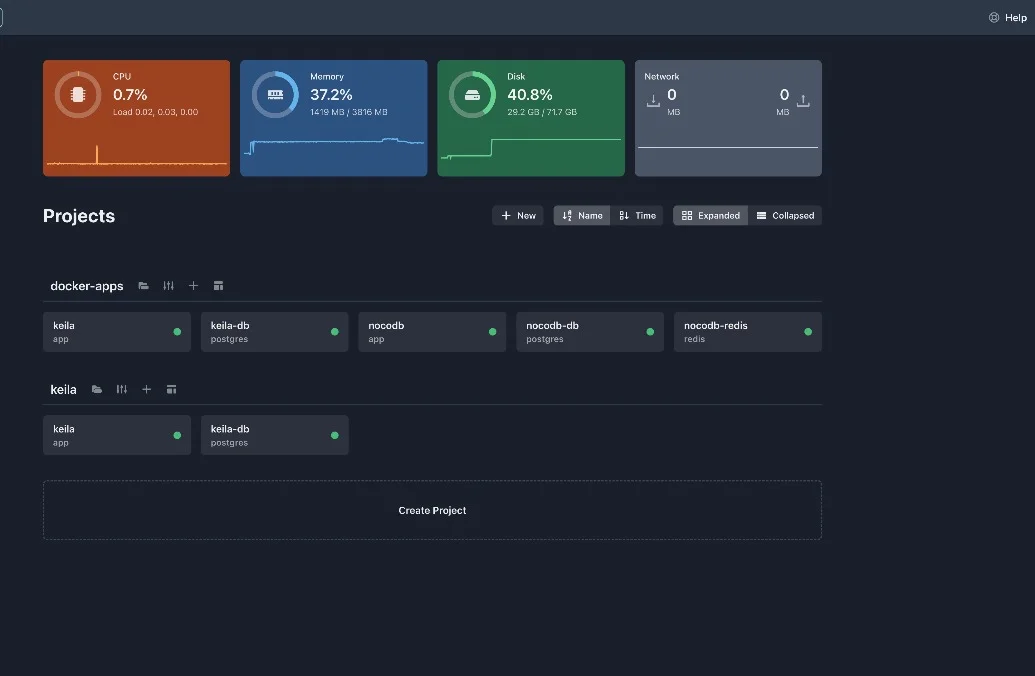1035x676 pixels.
Task: Open the nocodb app service card
Action: pyautogui.click(x=432, y=332)
